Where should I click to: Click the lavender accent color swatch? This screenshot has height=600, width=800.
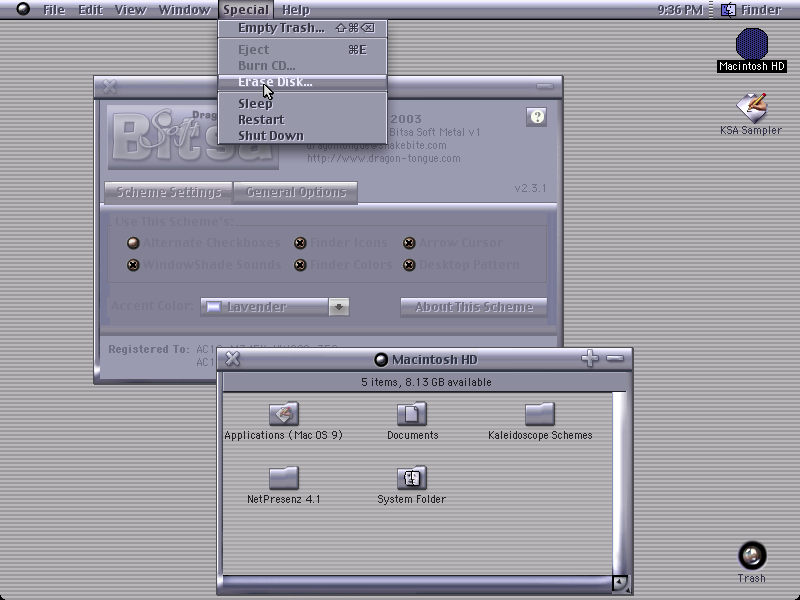coord(213,307)
